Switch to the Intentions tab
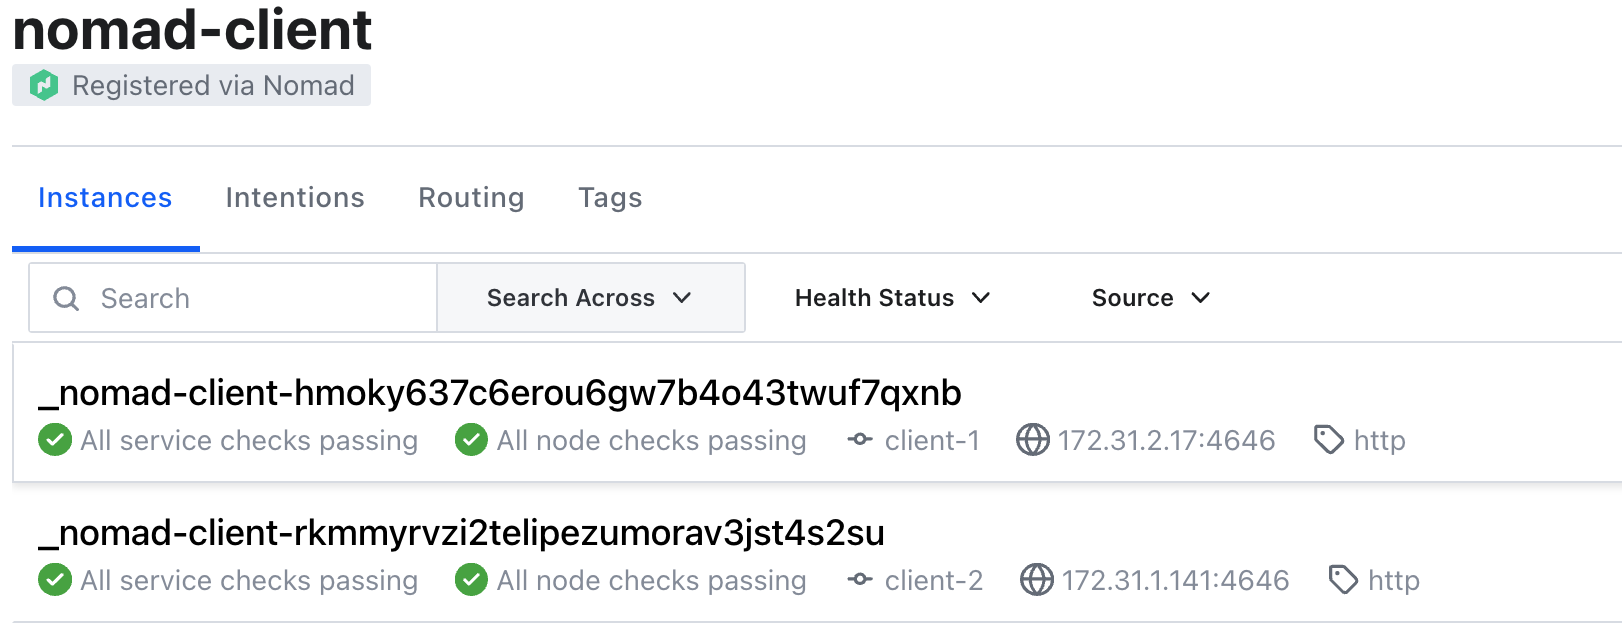Image resolution: width=1622 pixels, height=640 pixels. [x=295, y=198]
